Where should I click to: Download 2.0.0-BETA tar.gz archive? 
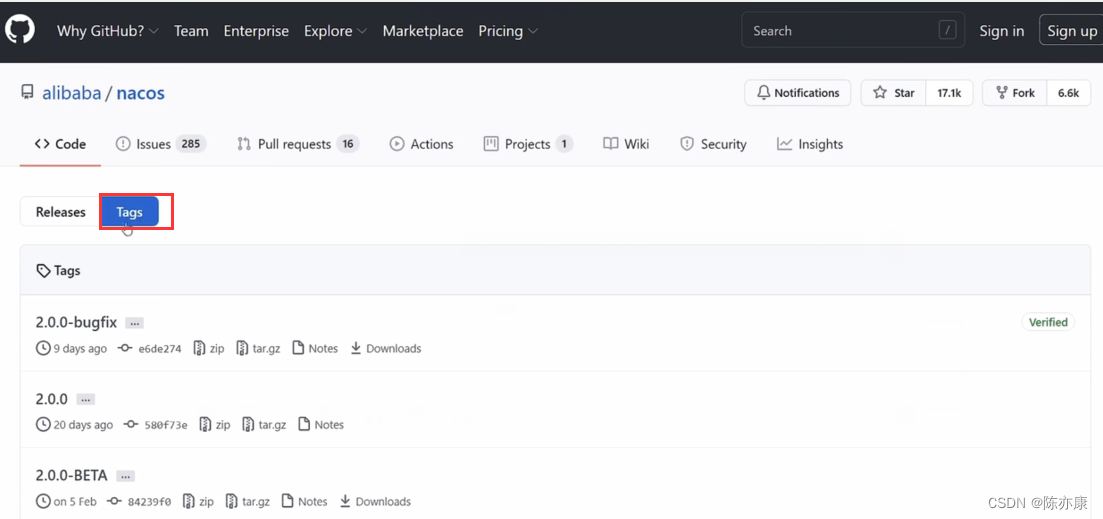pos(247,501)
